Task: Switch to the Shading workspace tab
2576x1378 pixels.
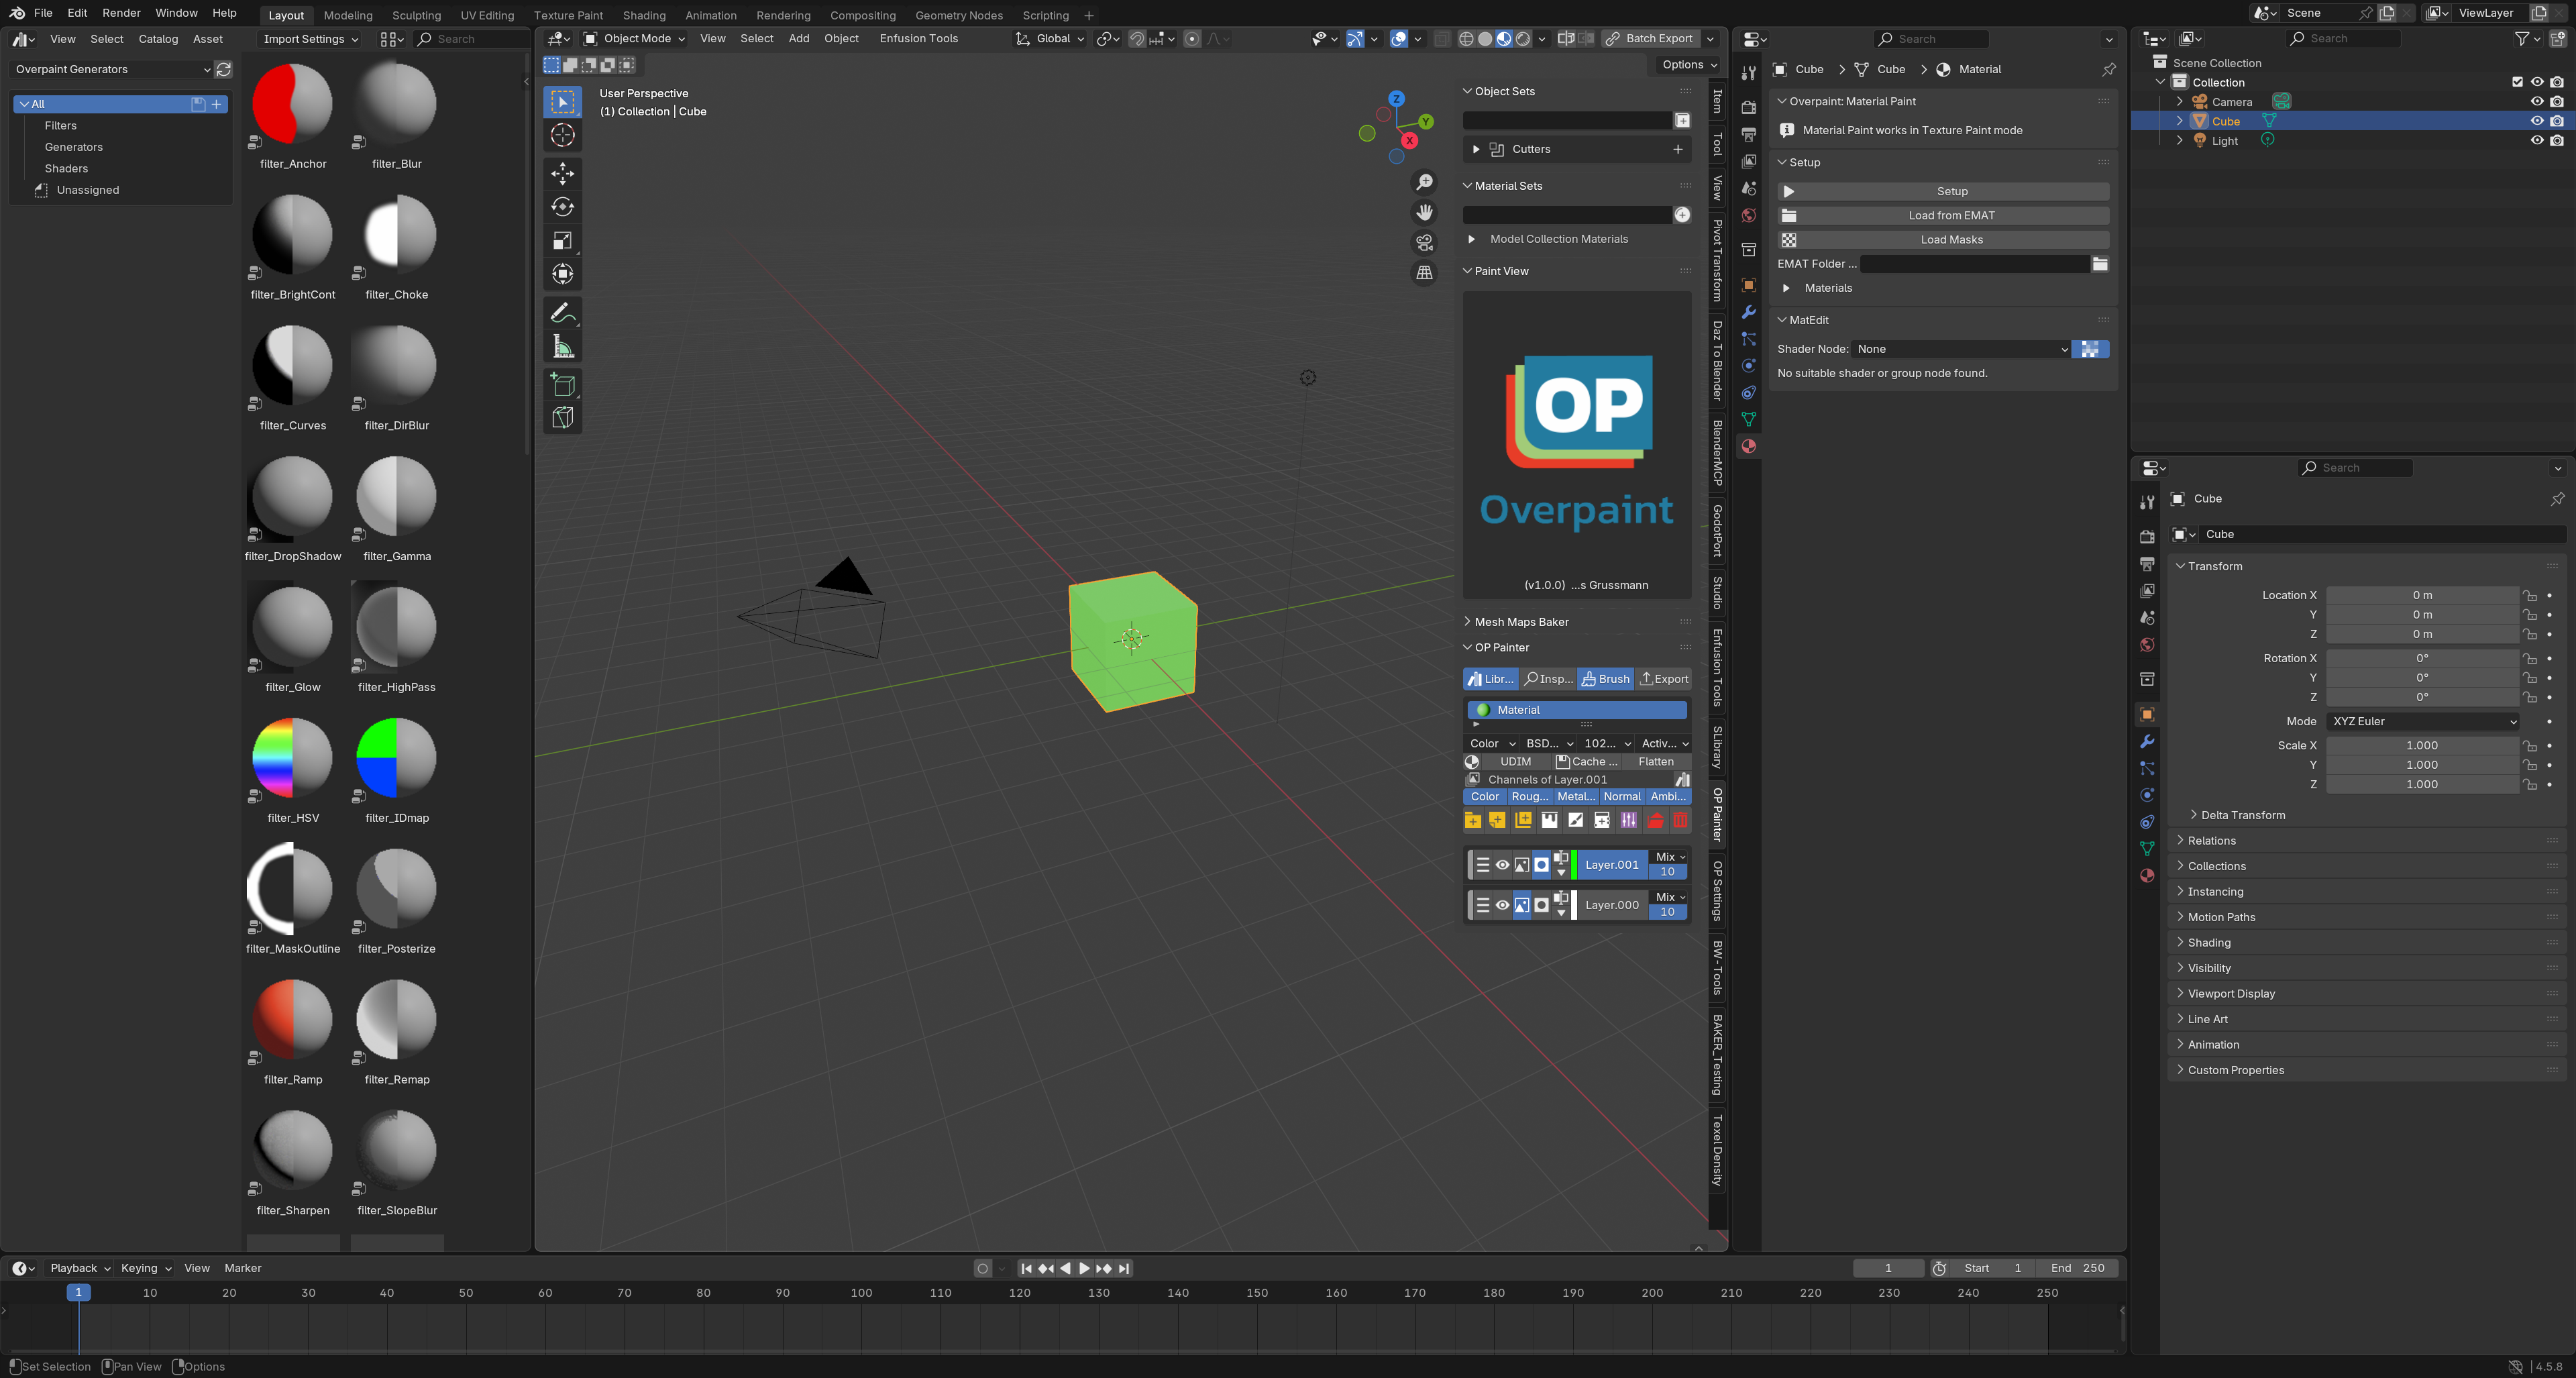Action: [644, 15]
